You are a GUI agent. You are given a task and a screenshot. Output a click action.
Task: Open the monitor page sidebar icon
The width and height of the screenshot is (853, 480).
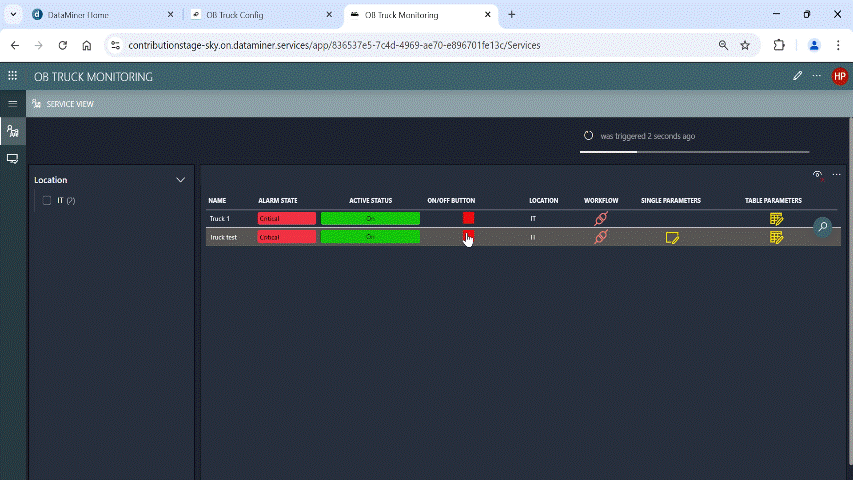pos(13,158)
